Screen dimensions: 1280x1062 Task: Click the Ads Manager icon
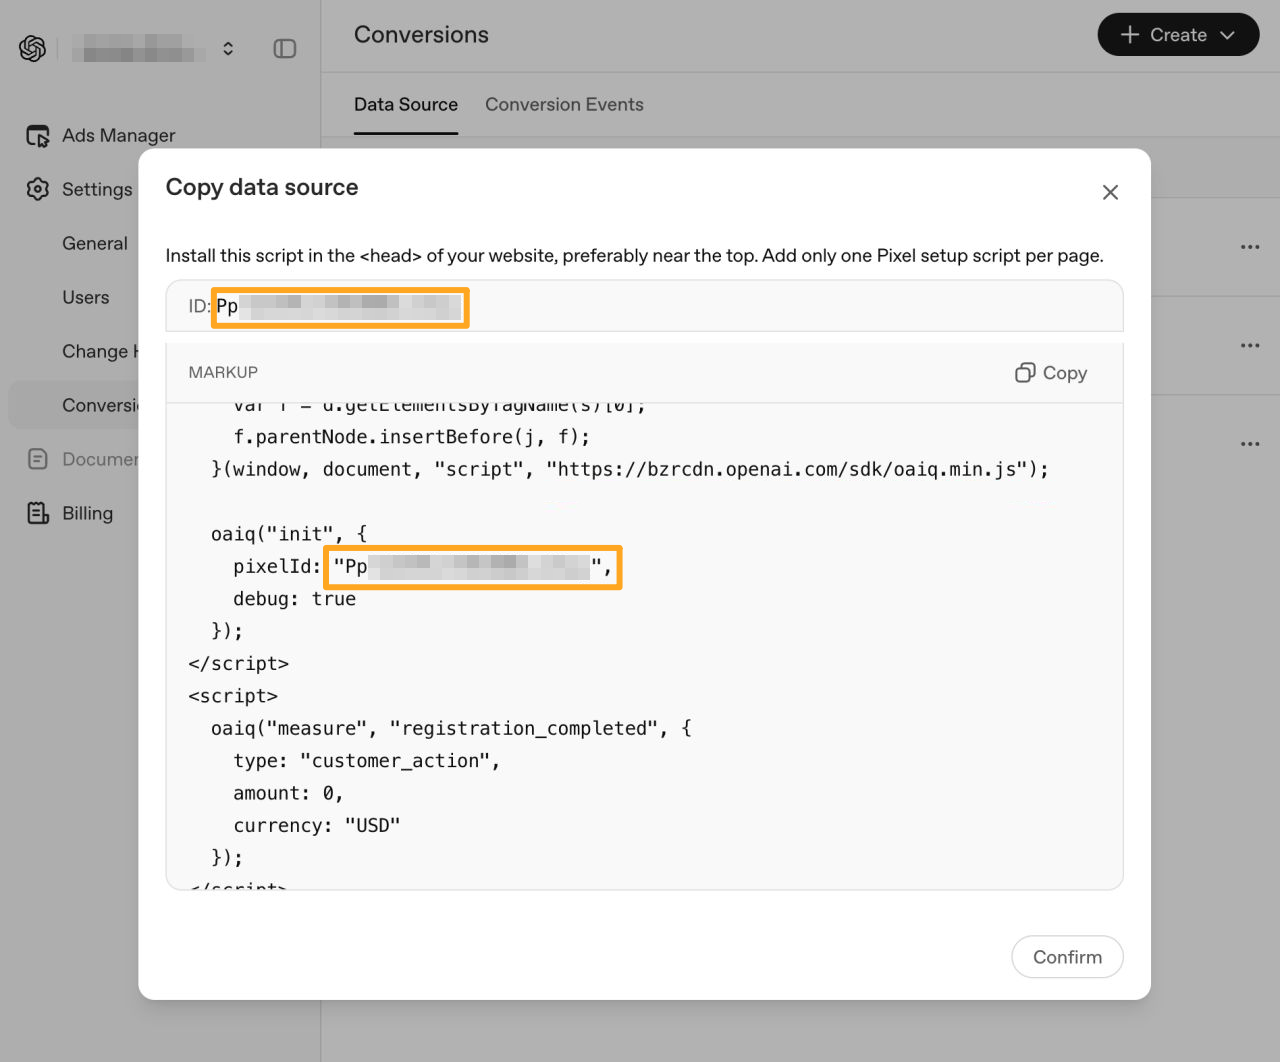click(x=38, y=136)
